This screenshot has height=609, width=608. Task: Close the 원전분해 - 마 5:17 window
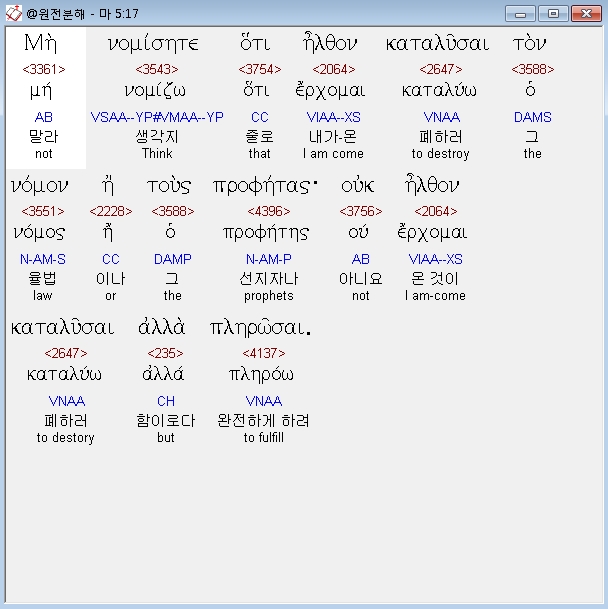(x=586, y=14)
